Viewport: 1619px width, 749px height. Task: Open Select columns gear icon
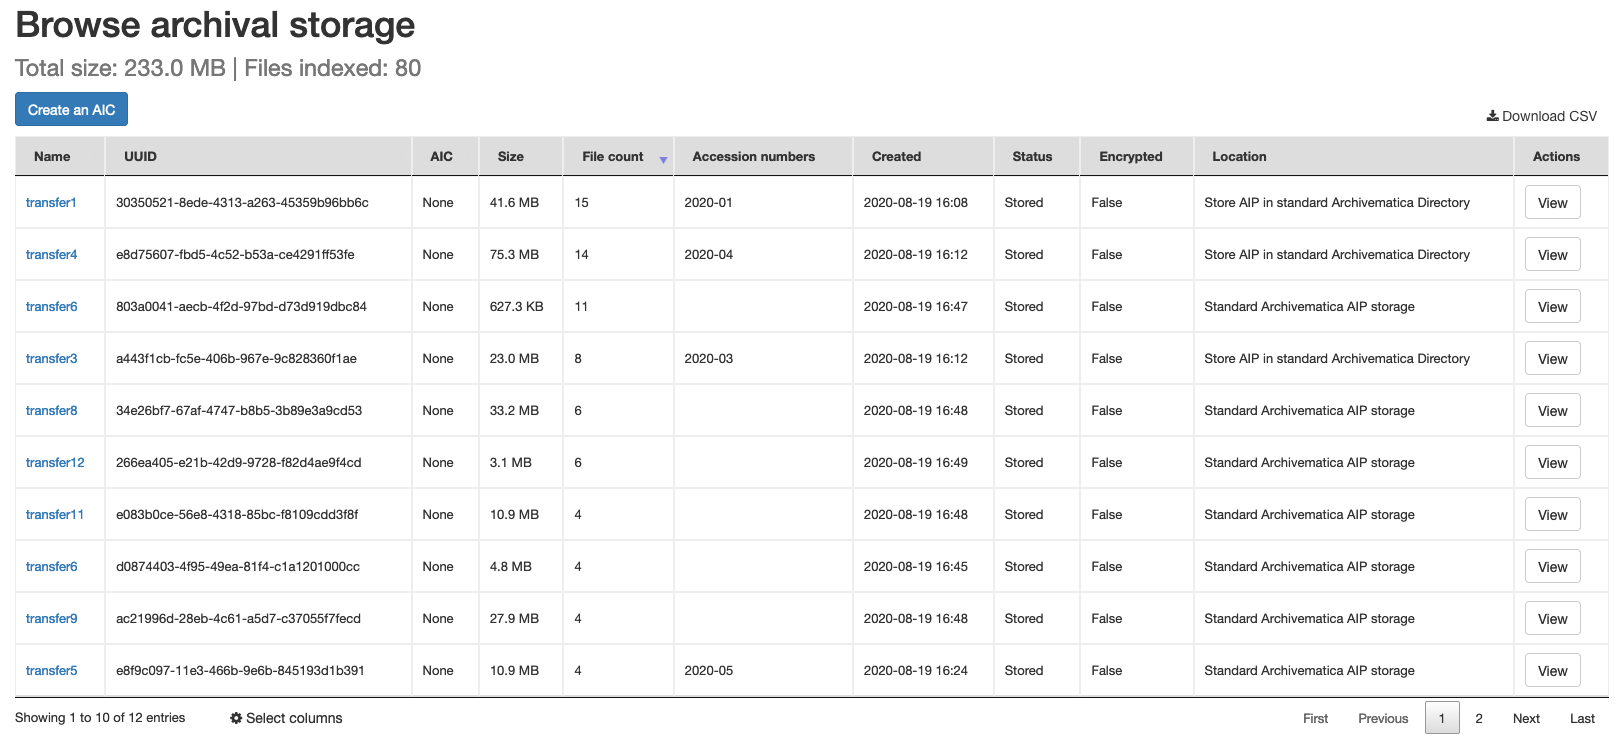[x=236, y=718]
